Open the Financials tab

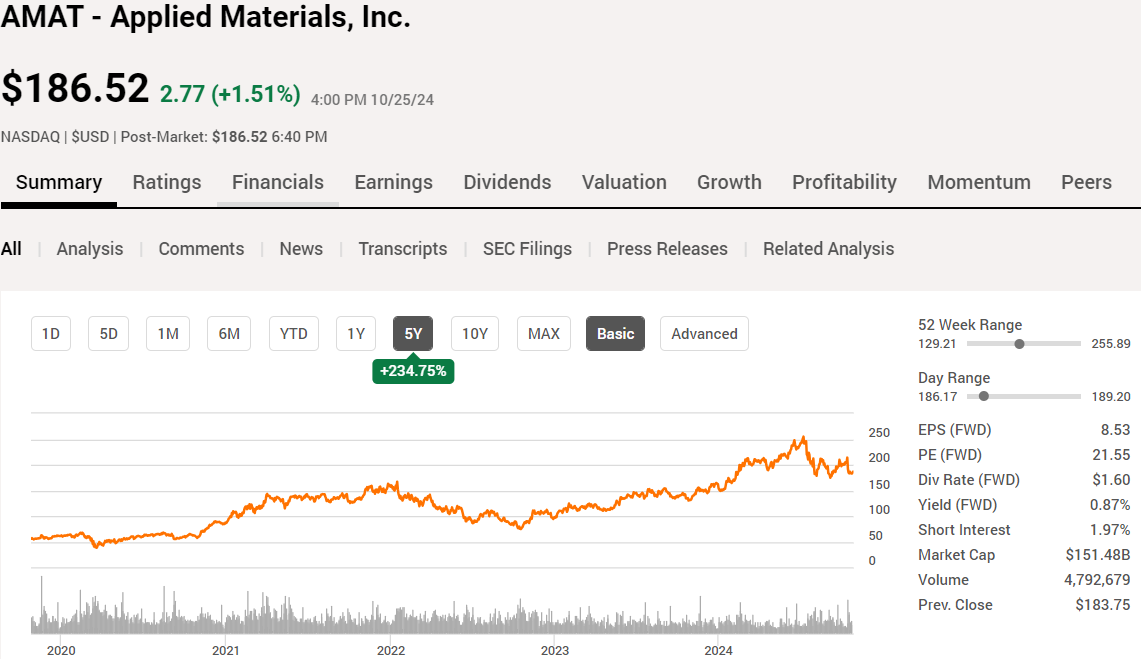click(x=278, y=182)
